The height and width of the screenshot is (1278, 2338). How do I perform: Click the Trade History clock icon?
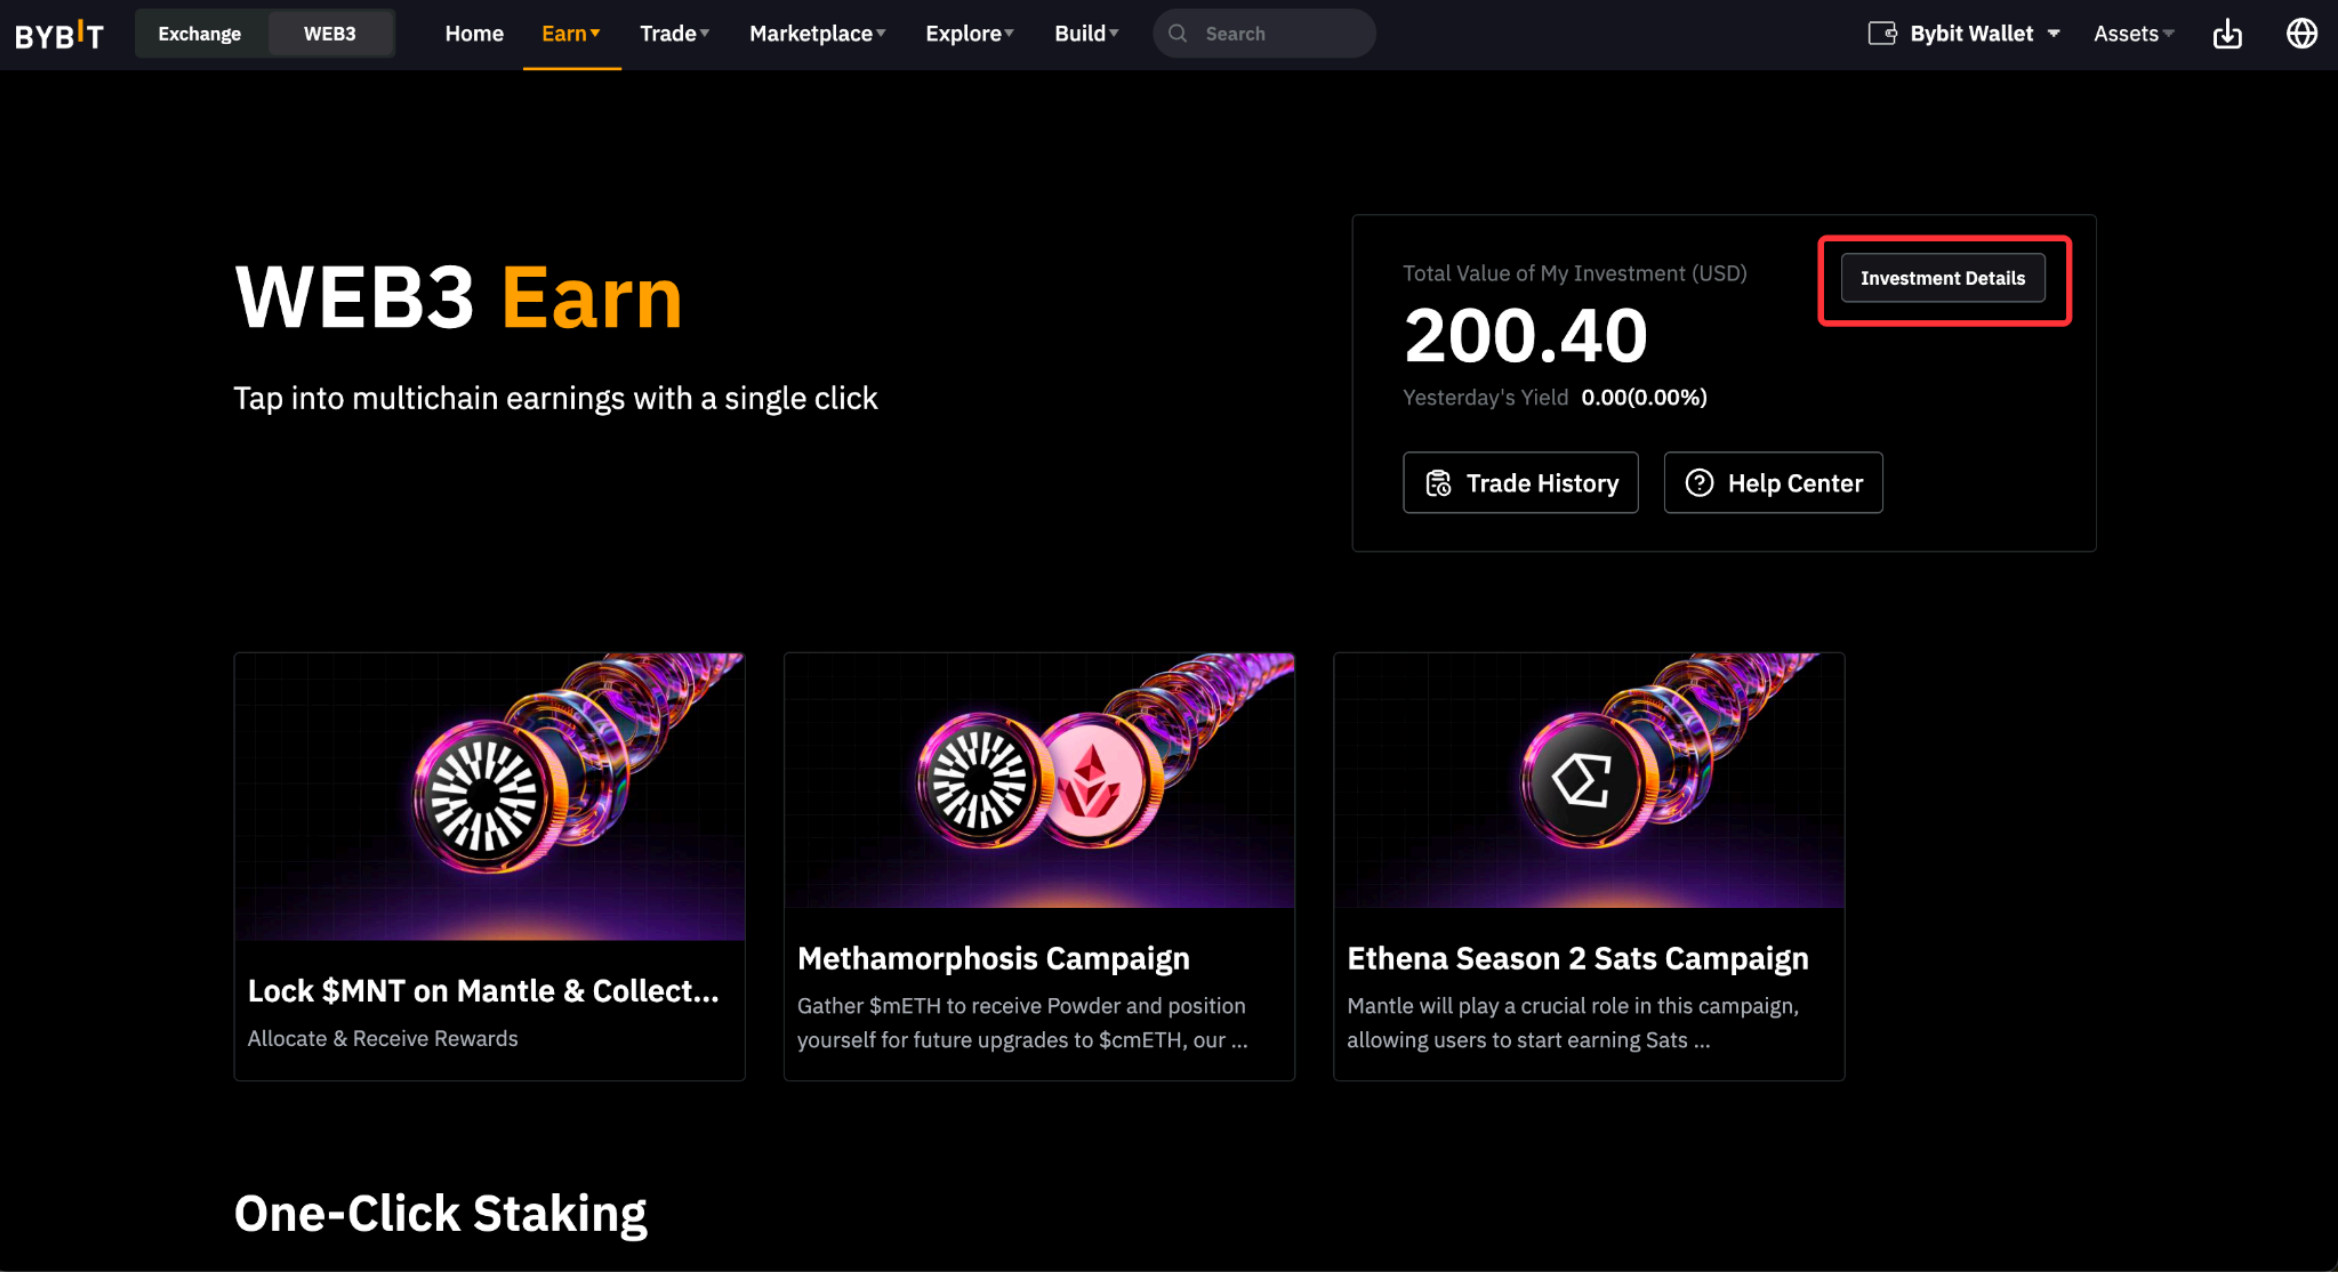pyautogui.click(x=1438, y=484)
